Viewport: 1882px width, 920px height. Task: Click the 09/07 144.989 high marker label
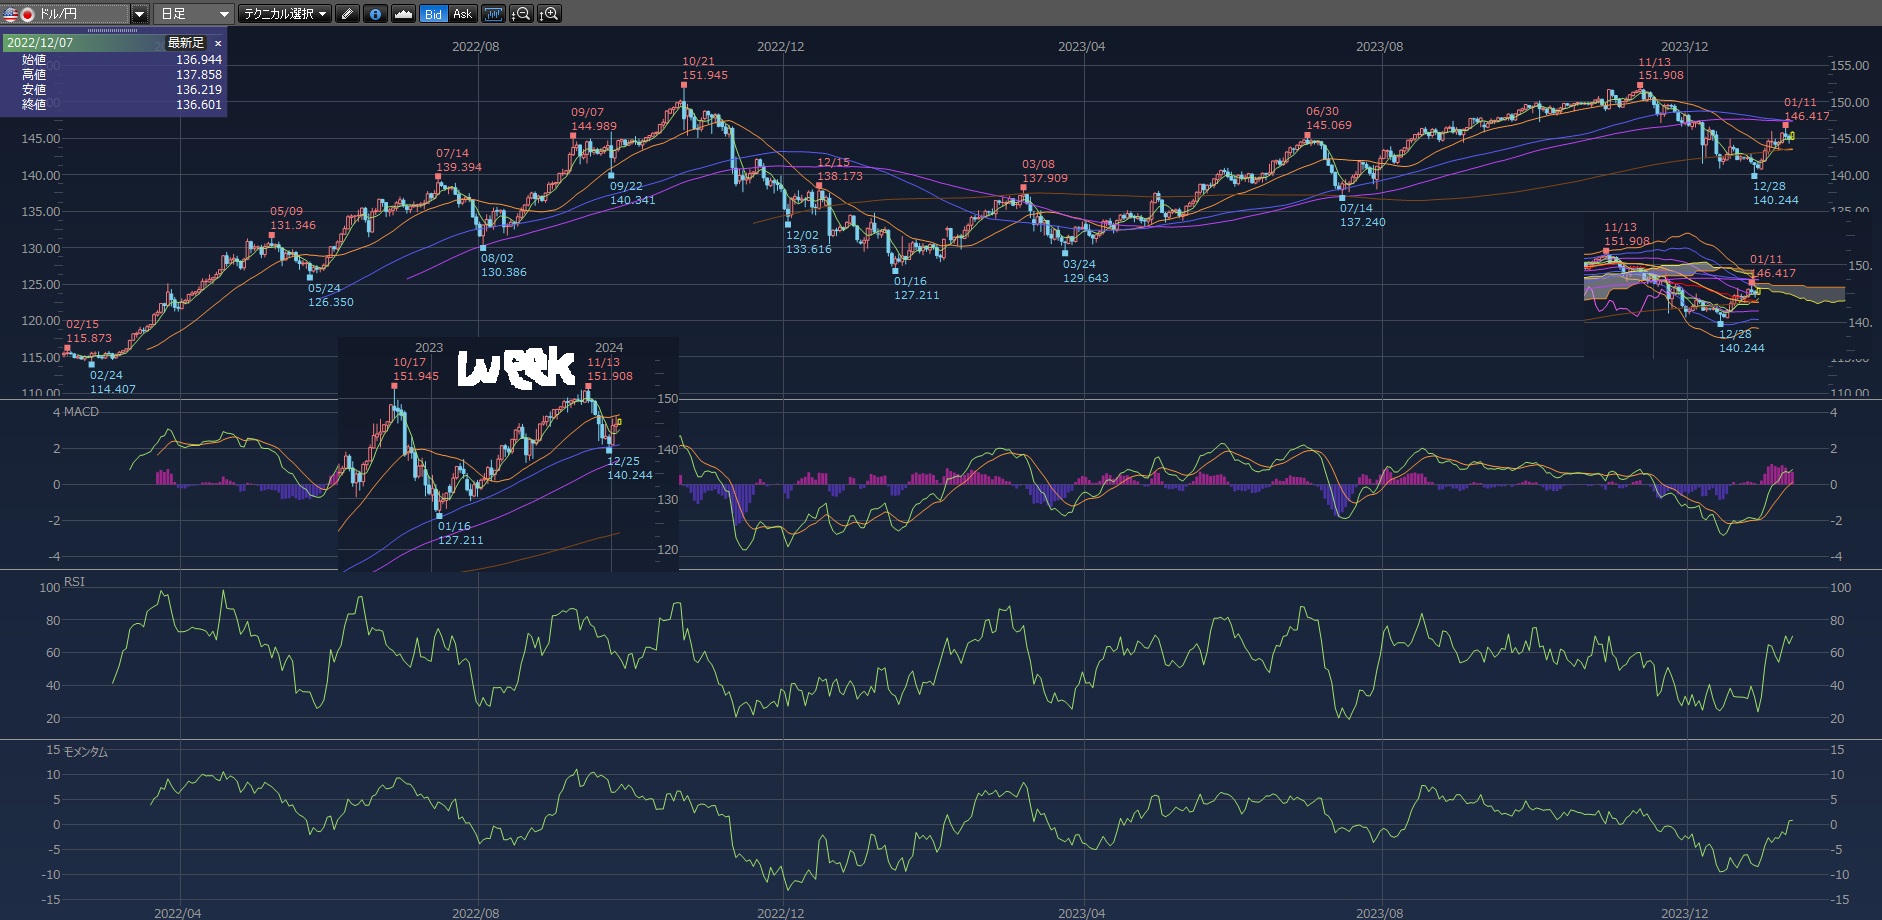[594, 120]
